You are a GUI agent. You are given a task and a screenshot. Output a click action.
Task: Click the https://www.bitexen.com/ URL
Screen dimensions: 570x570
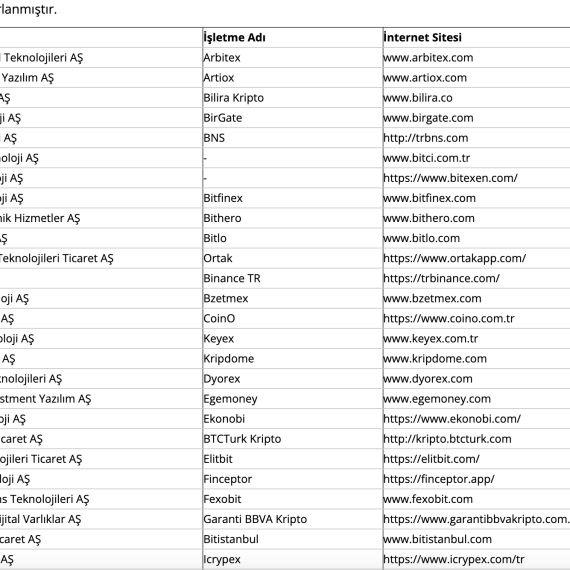coord(450,178)
